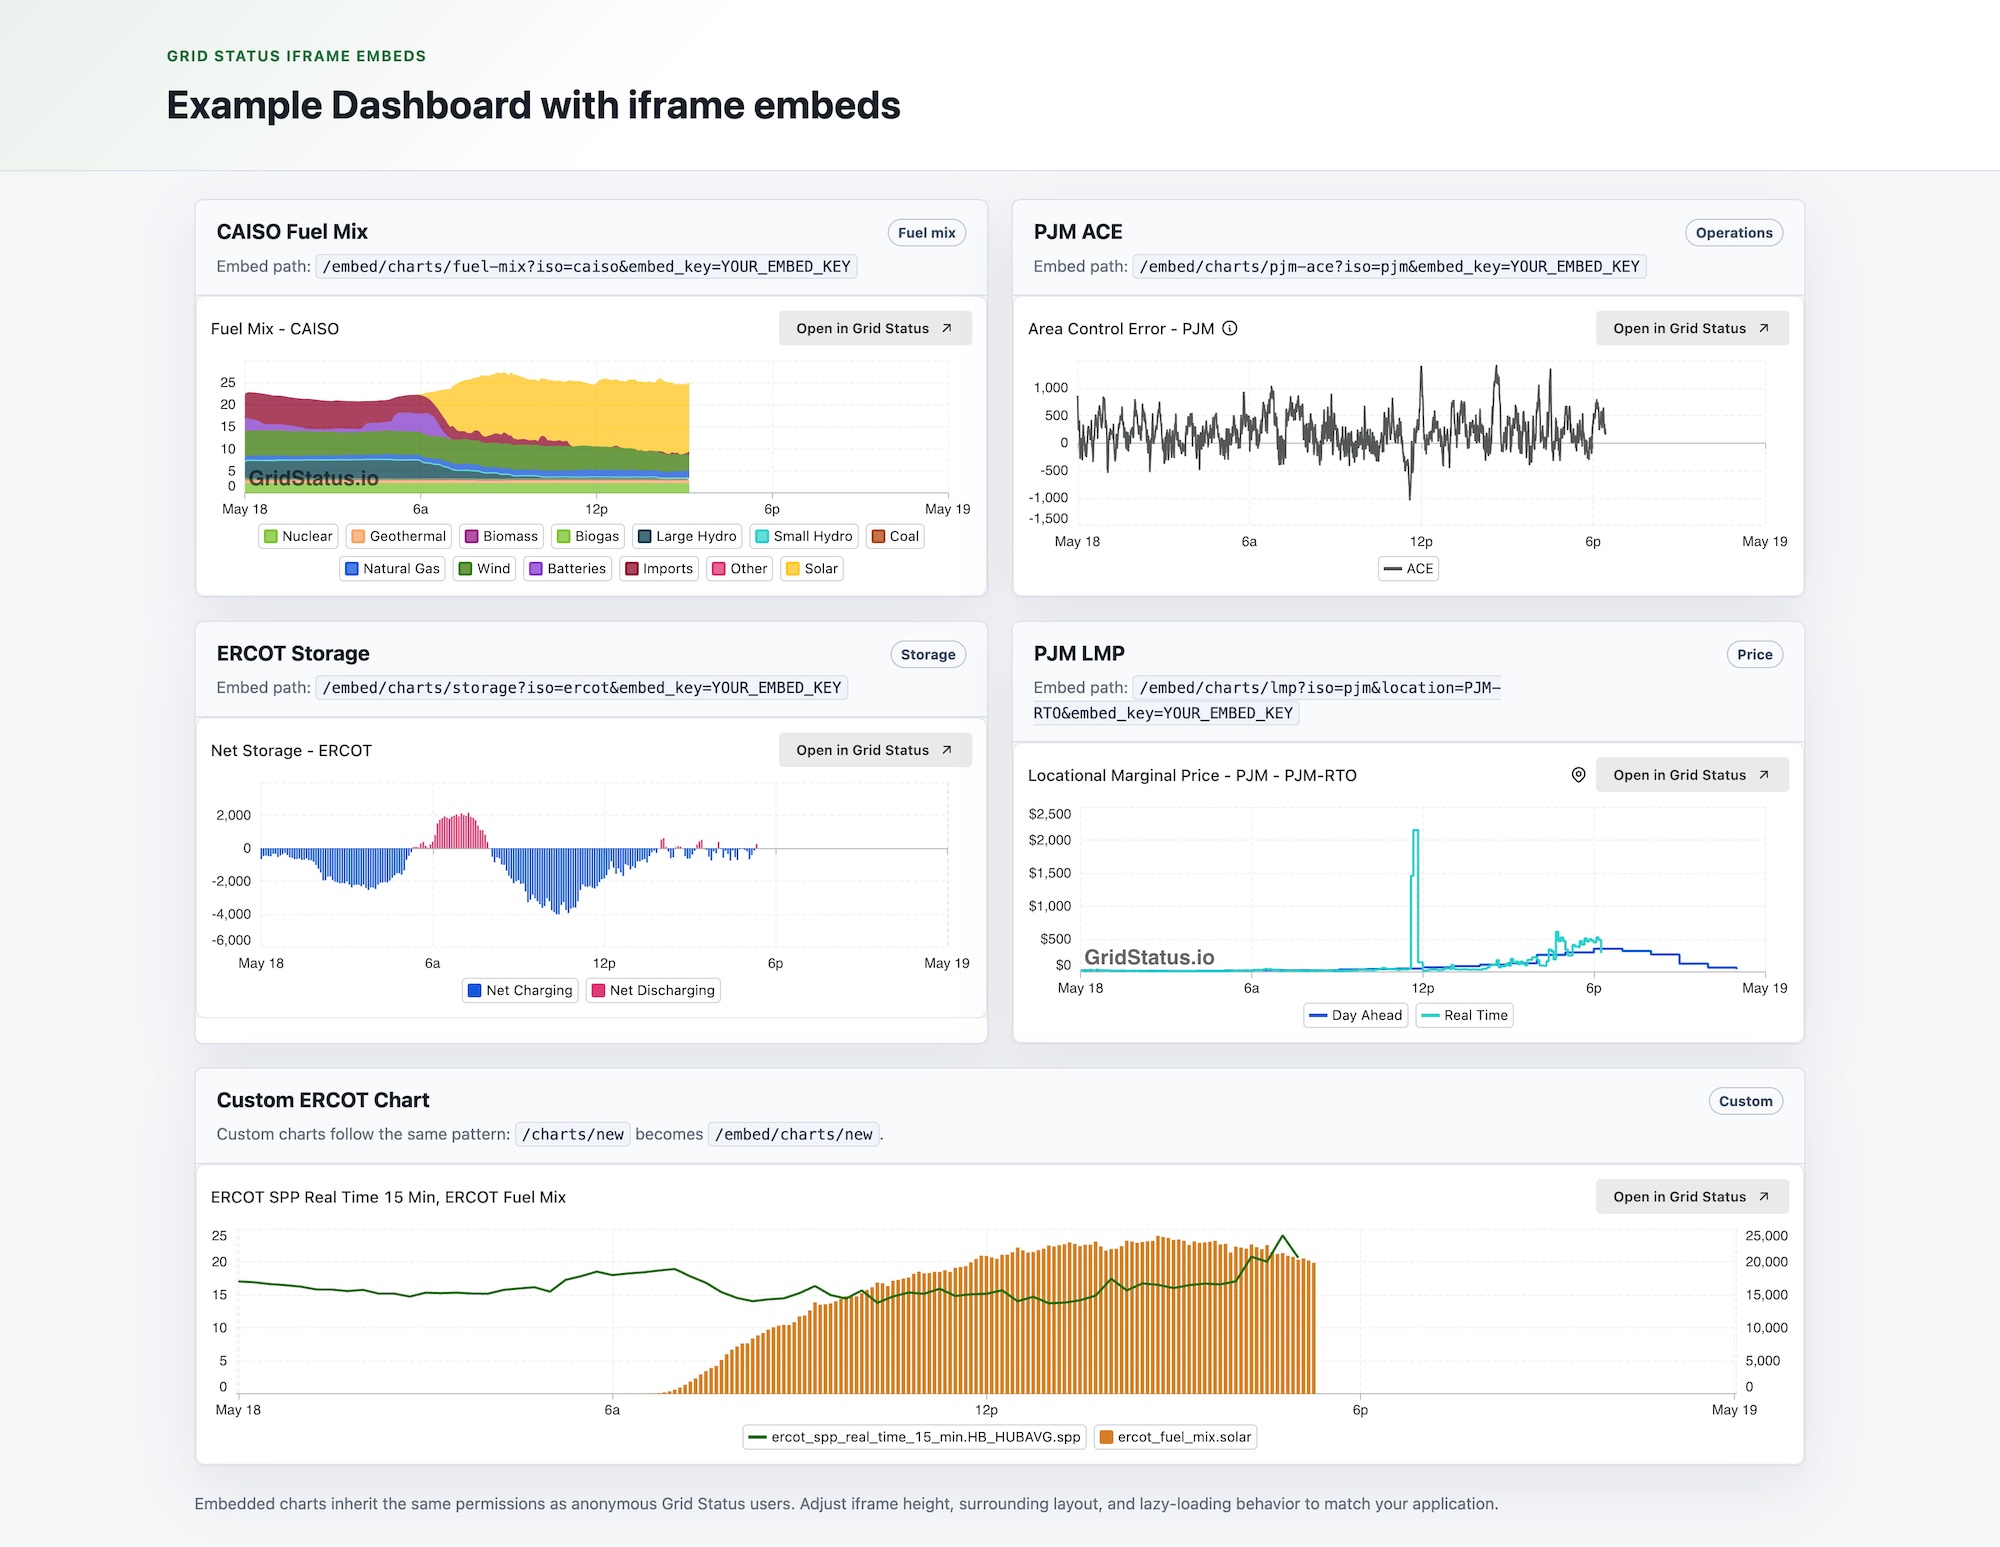Open PJM Area Control Error in Grid Status
This screenshot has width=2000, height=1547.
click(x=1692, y=328)
